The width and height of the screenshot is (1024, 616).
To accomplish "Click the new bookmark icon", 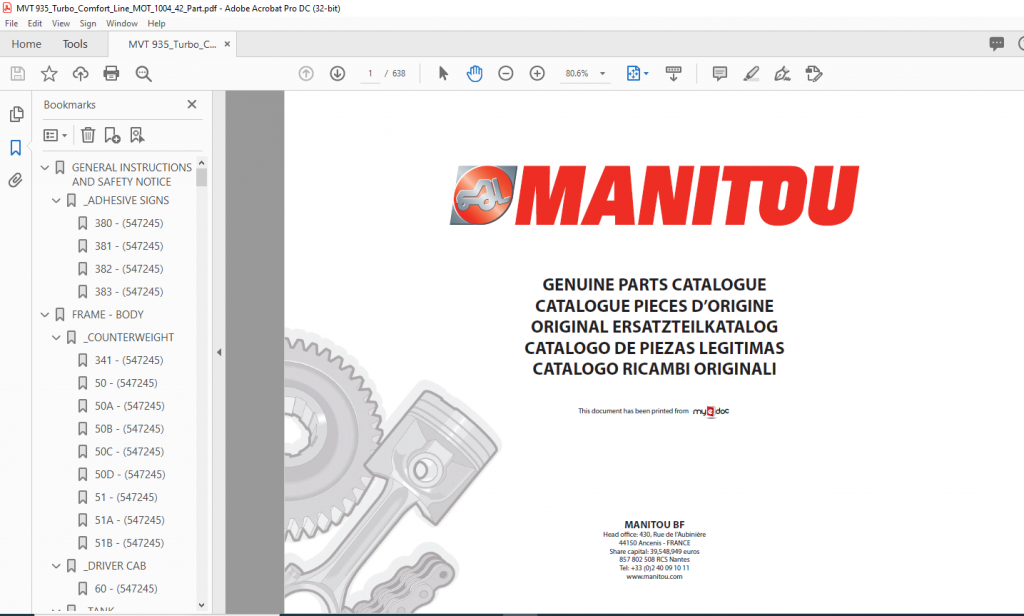I will (112, 135).
